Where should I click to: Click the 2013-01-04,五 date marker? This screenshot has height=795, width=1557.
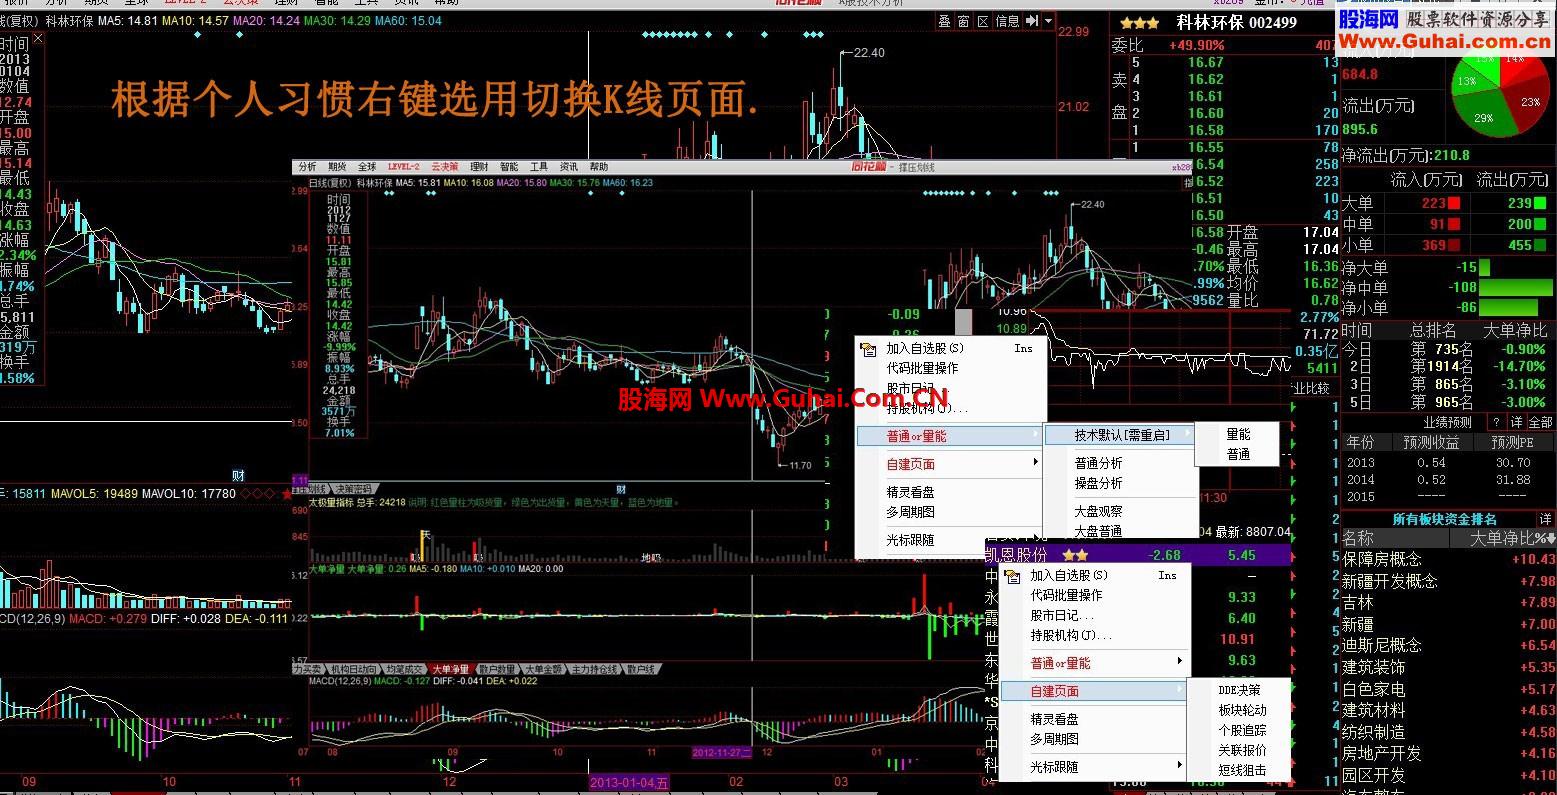[629, 782]
